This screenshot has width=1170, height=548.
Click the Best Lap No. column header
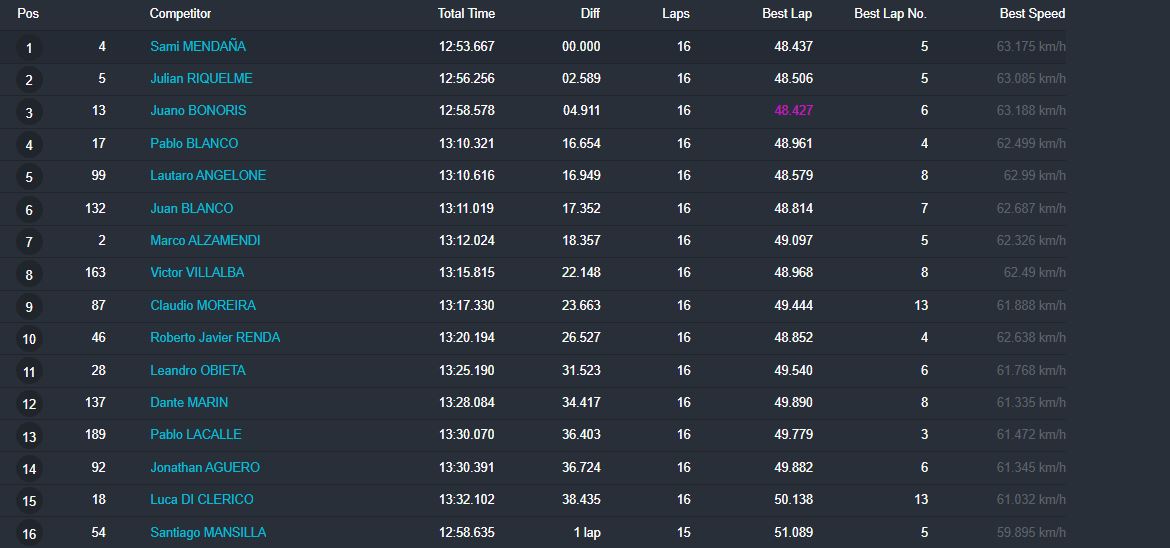tap(890, 14)
